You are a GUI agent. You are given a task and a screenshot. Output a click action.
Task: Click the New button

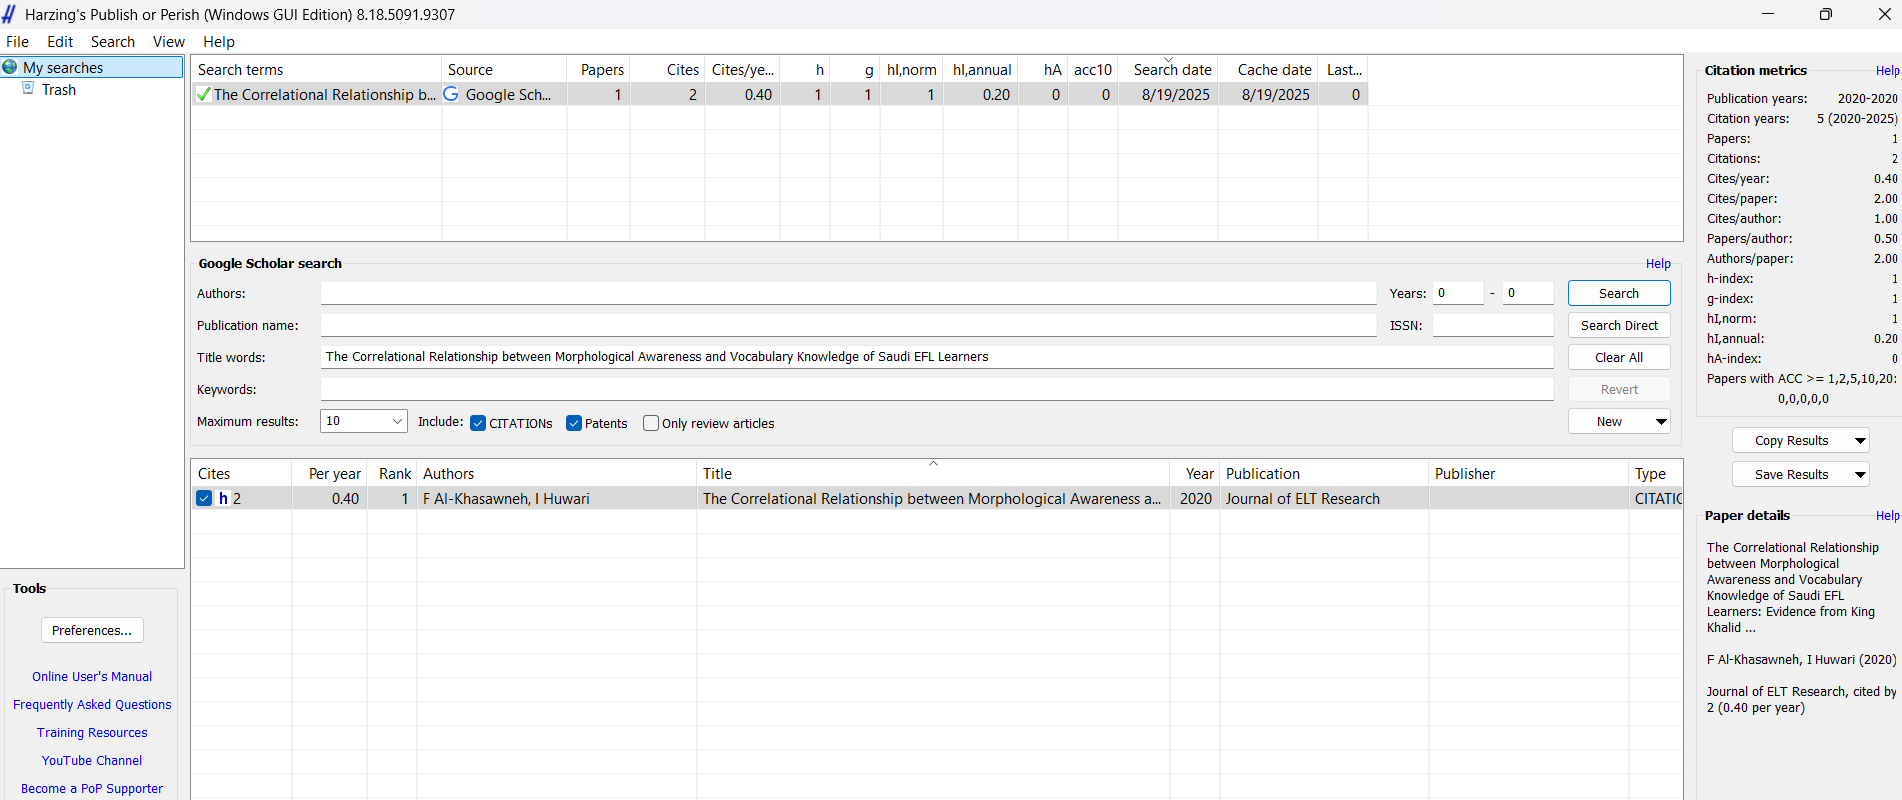coord(1609,422)
